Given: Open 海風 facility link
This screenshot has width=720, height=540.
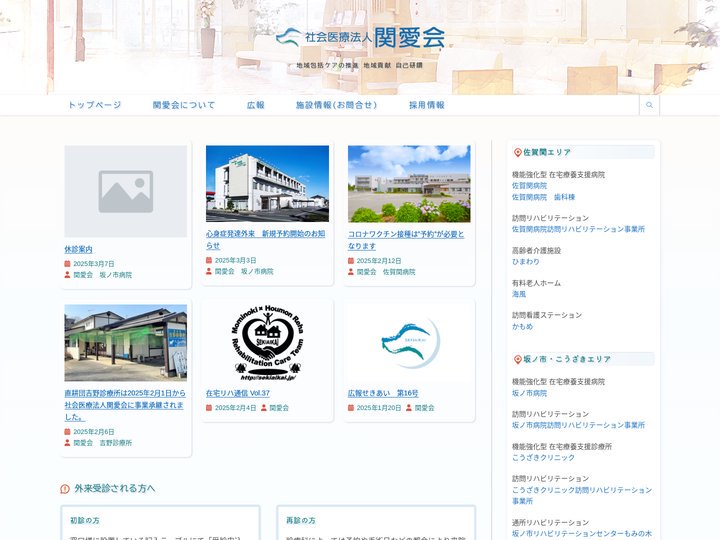Looking at the screenshot, I should (519, 294).
